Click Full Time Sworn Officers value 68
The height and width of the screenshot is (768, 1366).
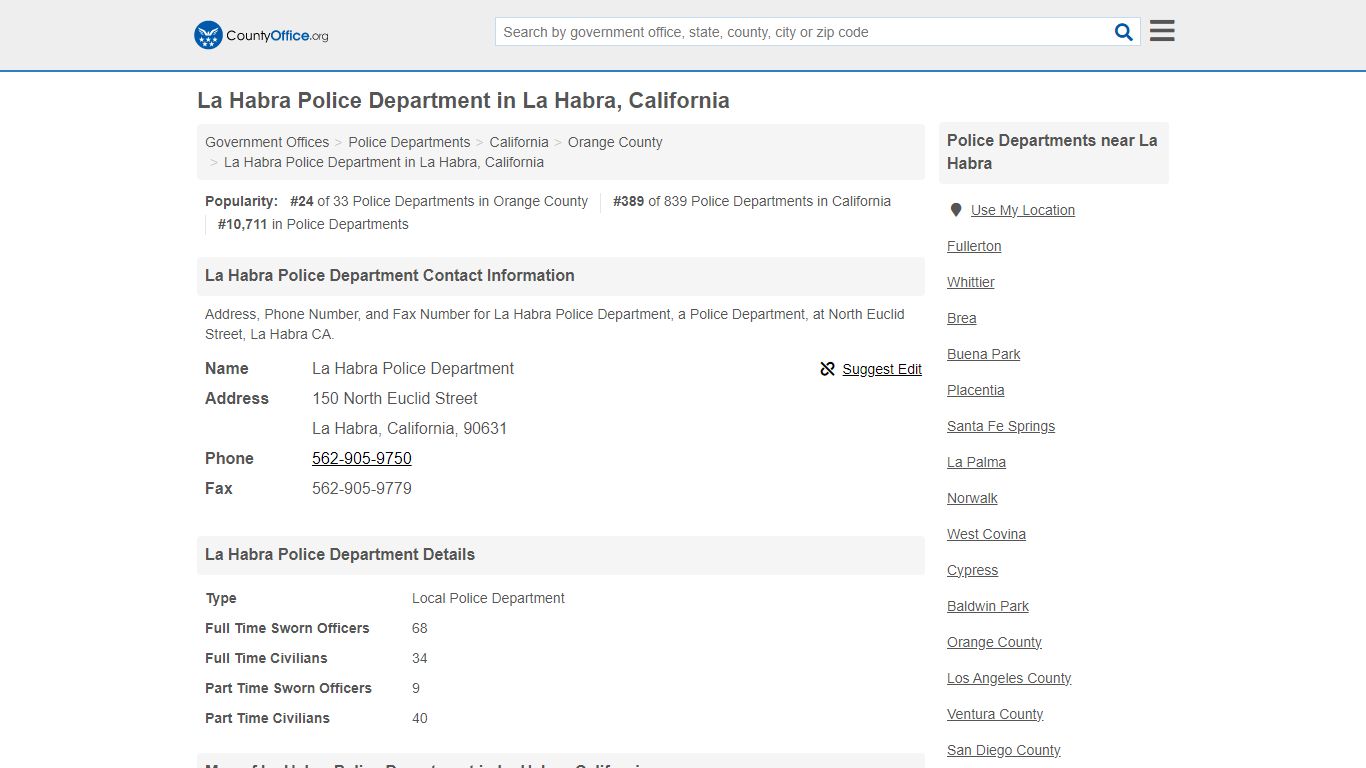(420, 628)
